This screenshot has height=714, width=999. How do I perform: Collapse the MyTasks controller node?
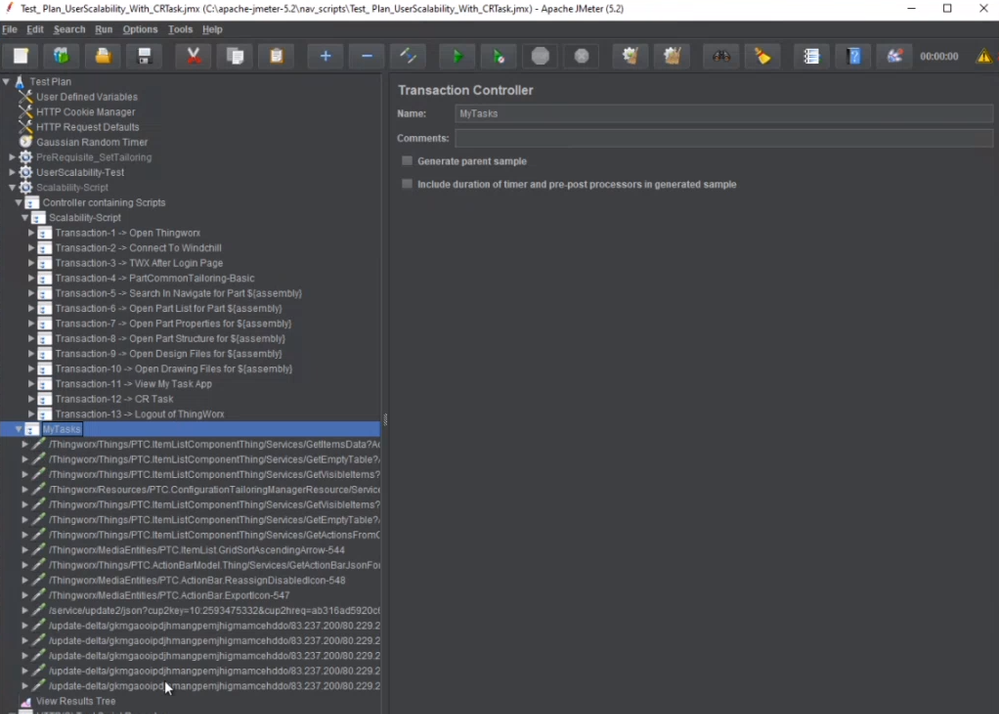[x=18, y=429]
